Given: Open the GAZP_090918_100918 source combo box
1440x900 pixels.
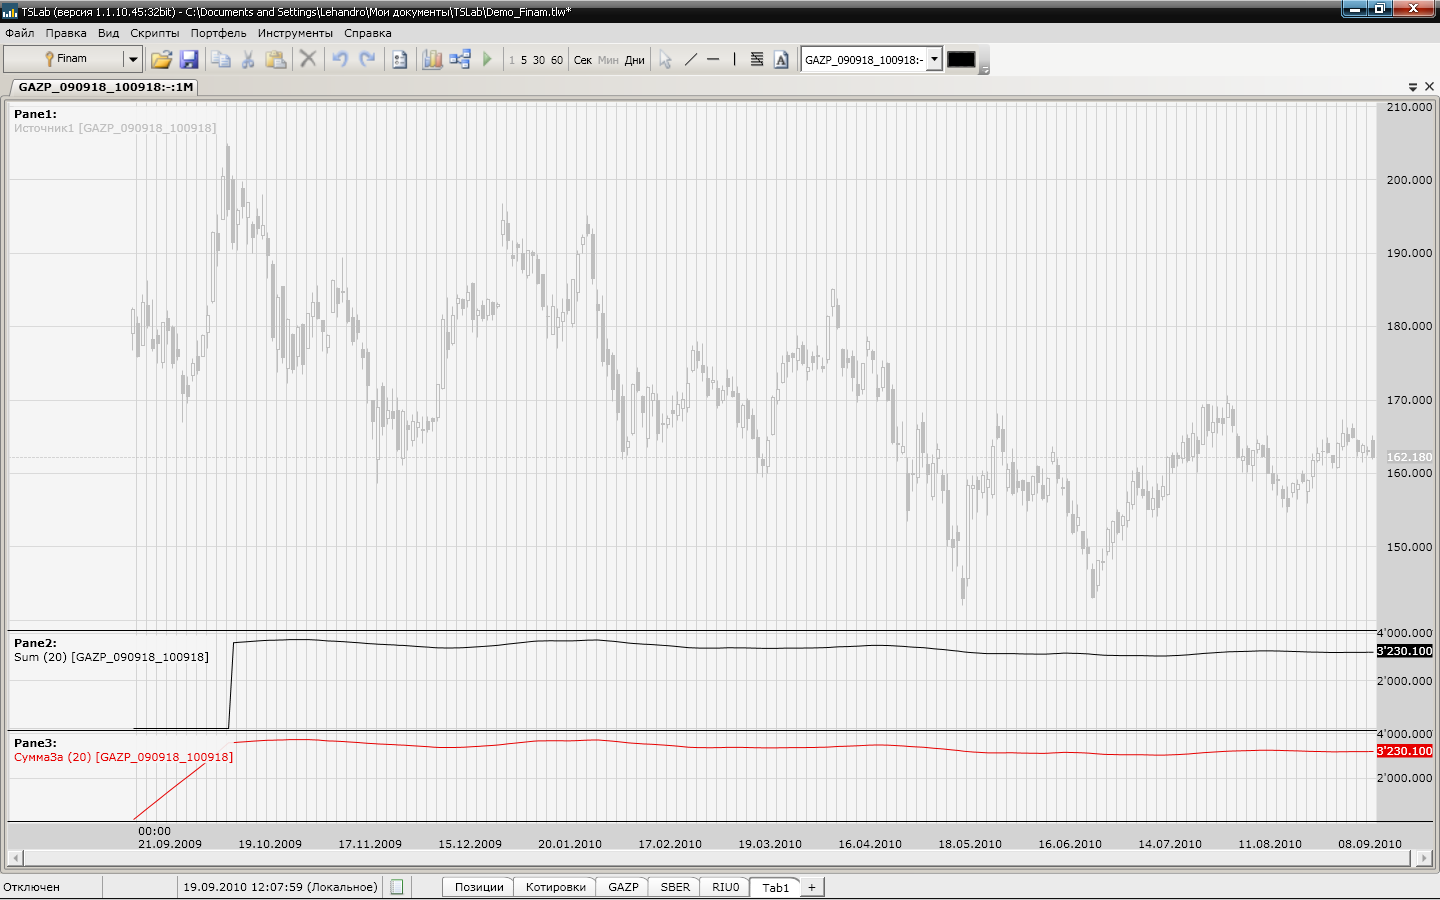Looking at the screenshot, I should click(934, 60).
